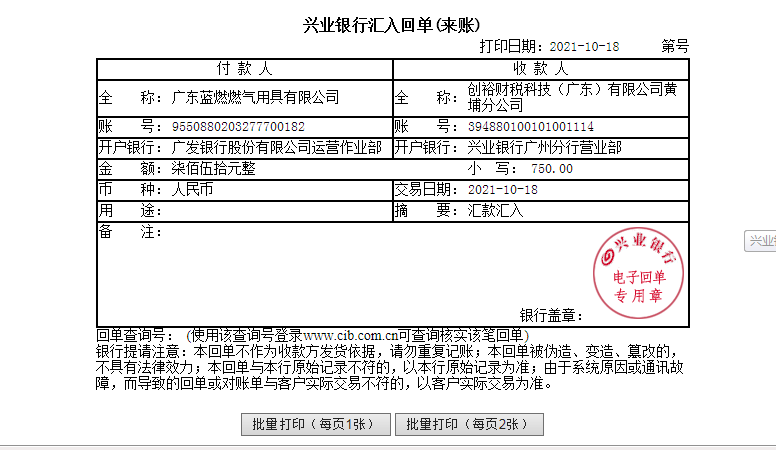Click the 银行盖章 label
Screen dimensions: 776x450
[x=552, y=315]
